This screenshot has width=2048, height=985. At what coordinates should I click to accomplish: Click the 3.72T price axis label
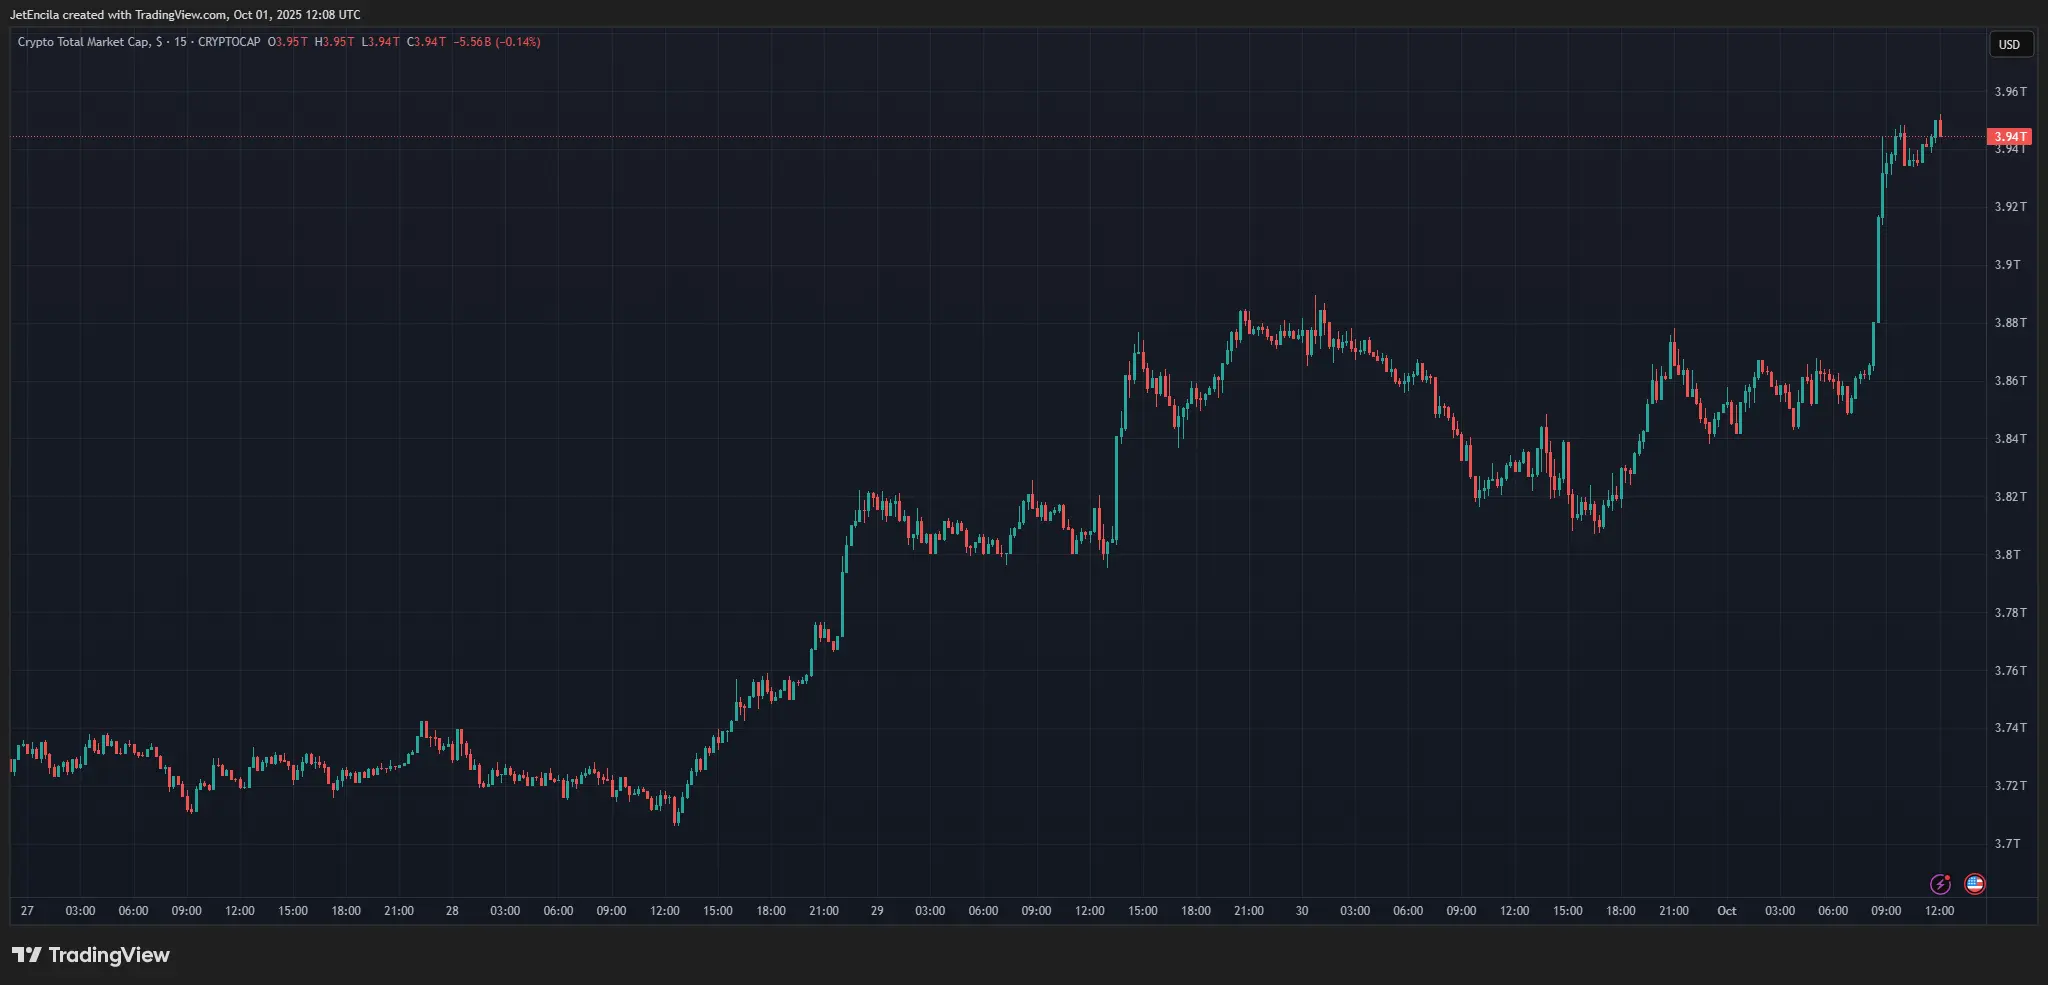coord(2010,786)
